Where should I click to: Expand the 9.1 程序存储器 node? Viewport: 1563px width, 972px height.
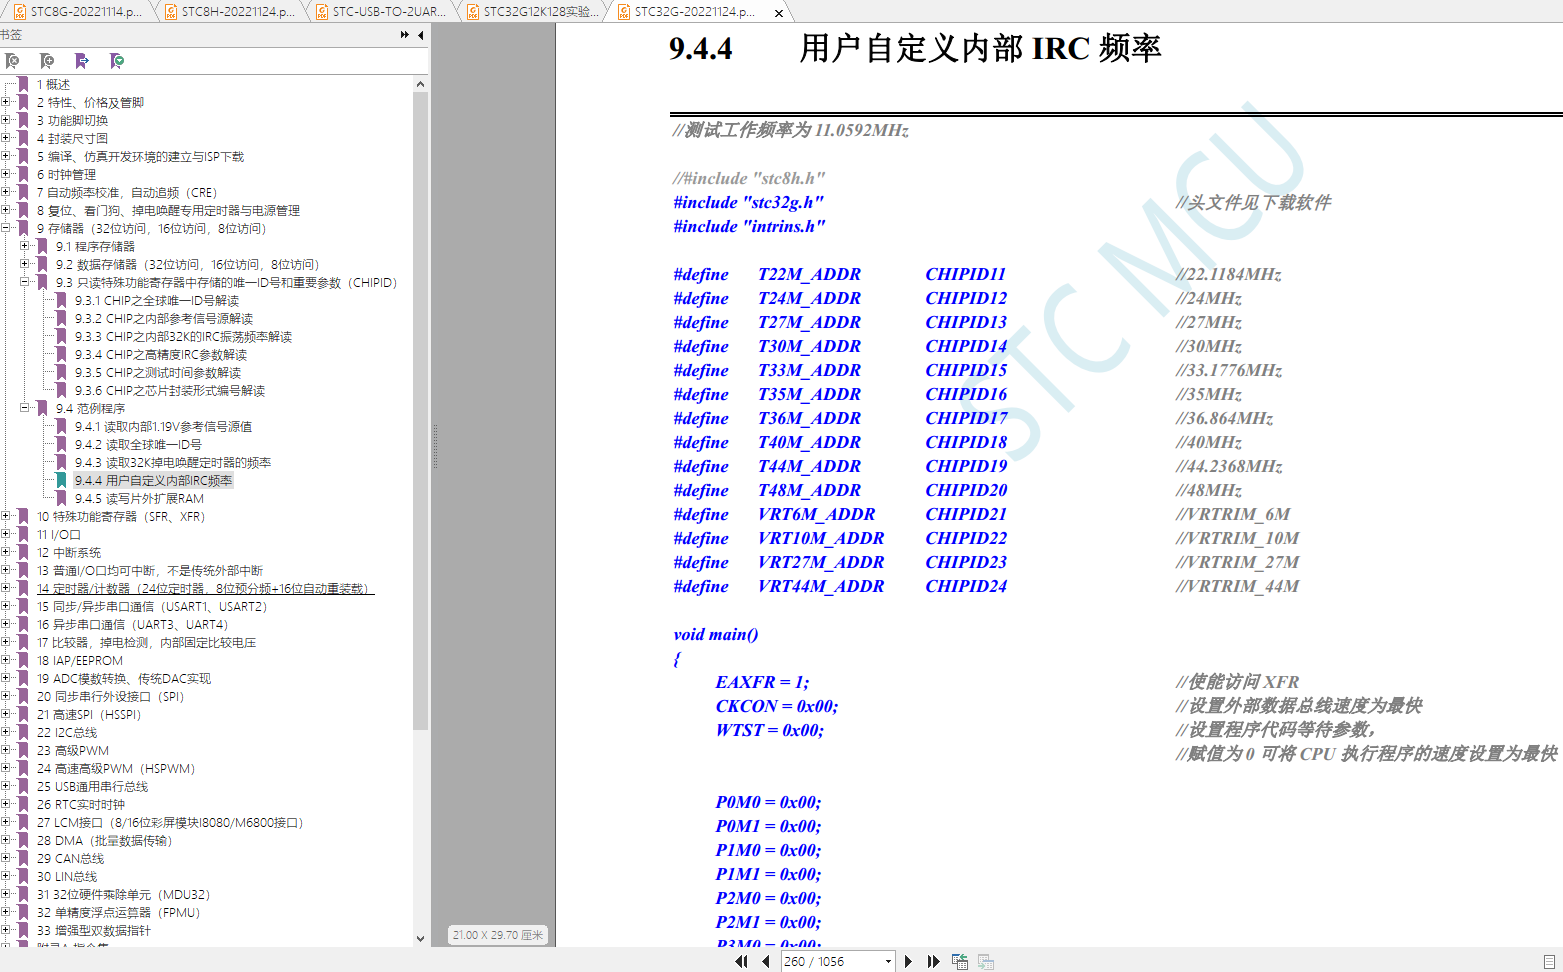[25, 246]
